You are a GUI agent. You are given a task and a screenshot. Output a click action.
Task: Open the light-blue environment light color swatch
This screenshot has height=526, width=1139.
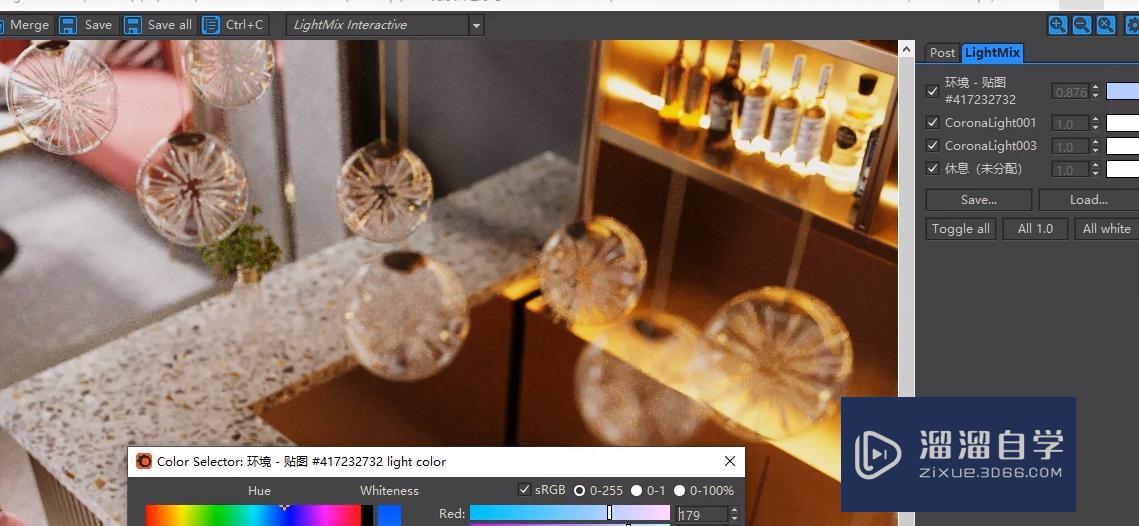[x=1122, y=92]
